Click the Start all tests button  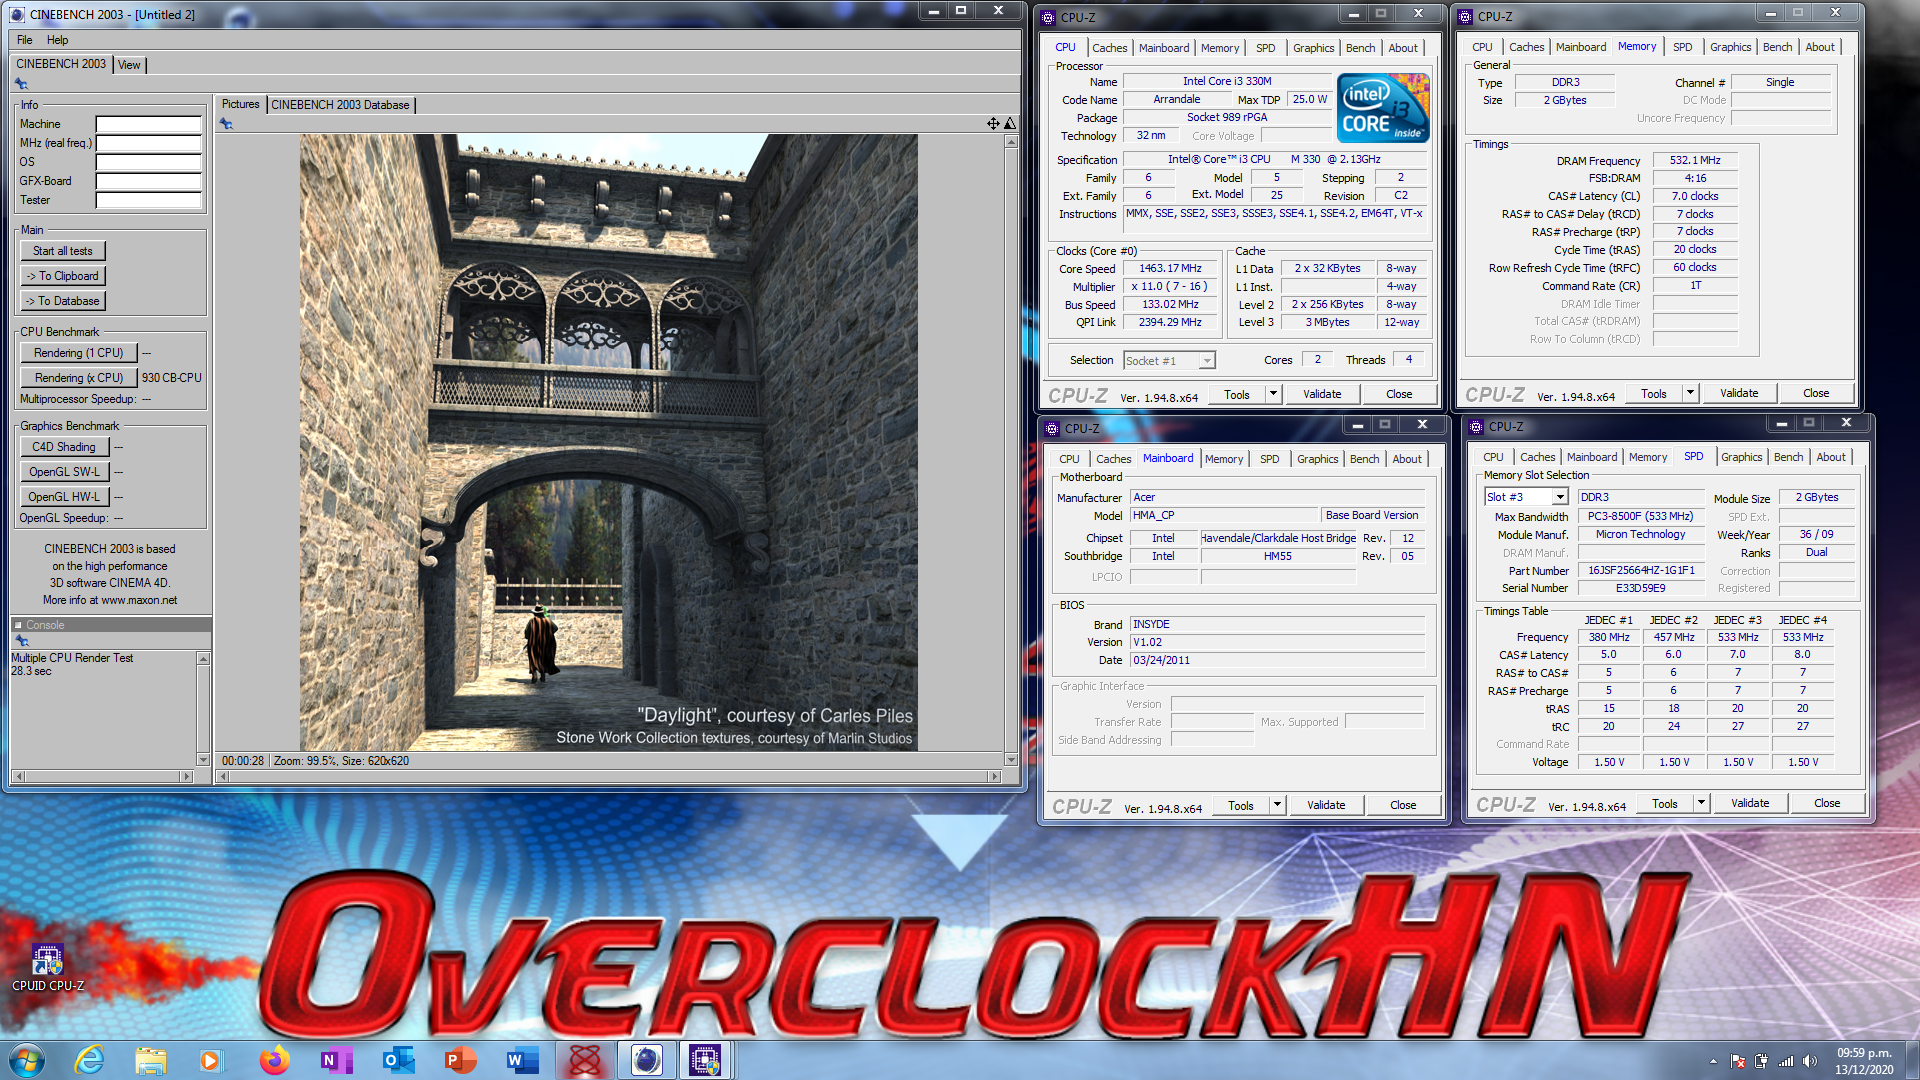[x=63, y=251]
